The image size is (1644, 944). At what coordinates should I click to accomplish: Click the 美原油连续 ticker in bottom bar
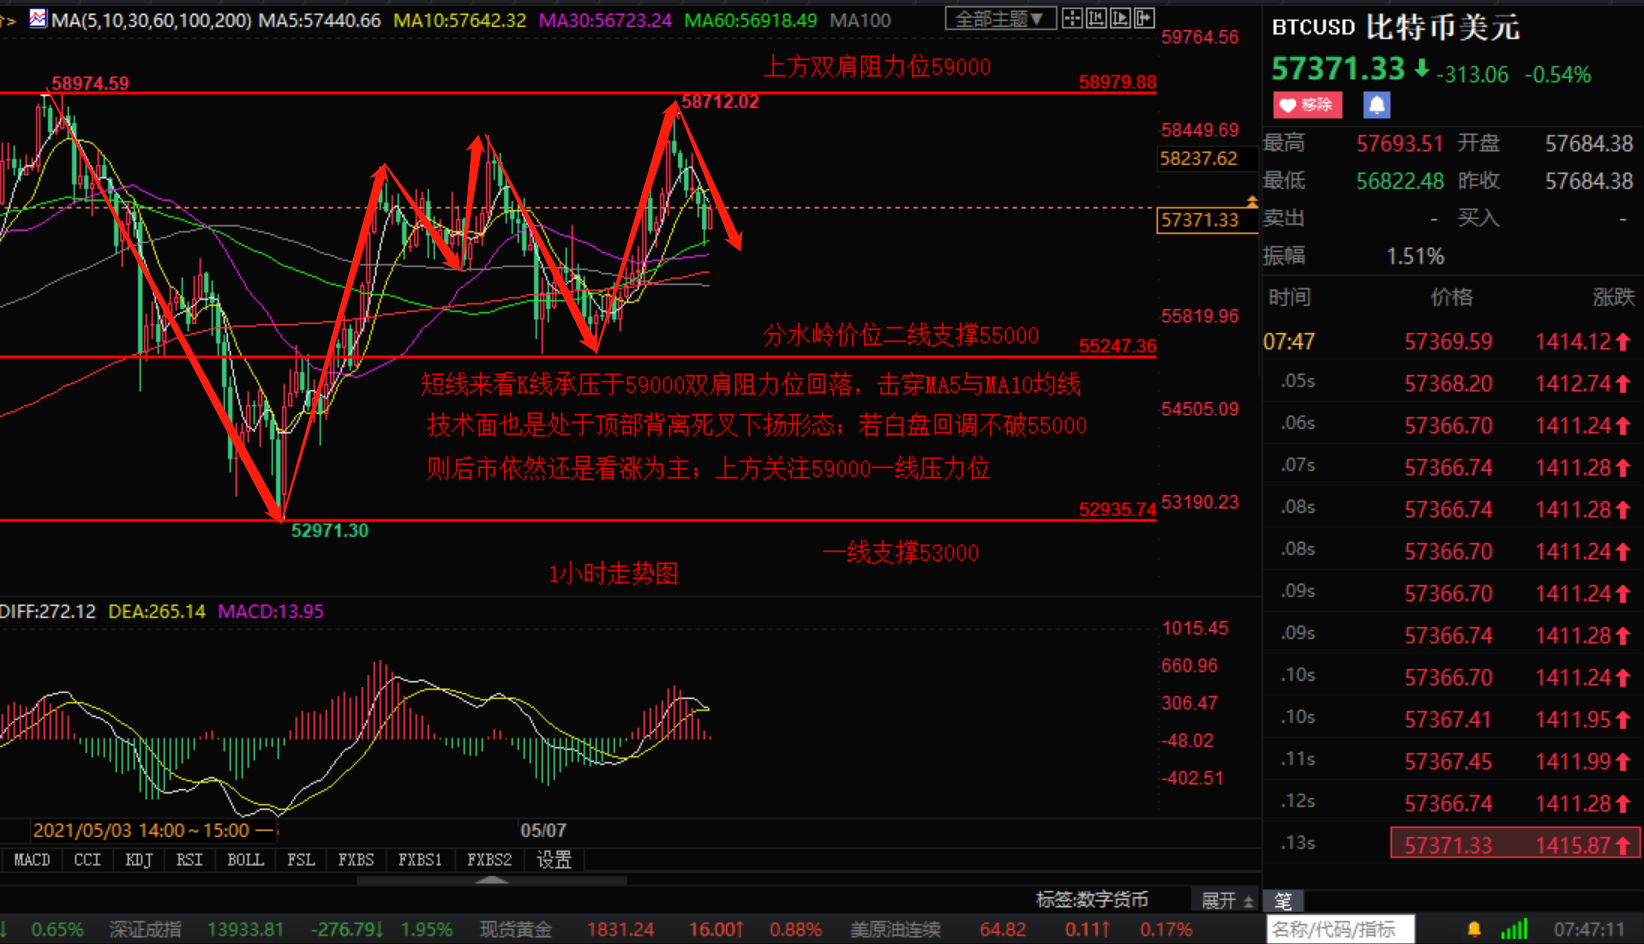point(896,930)
